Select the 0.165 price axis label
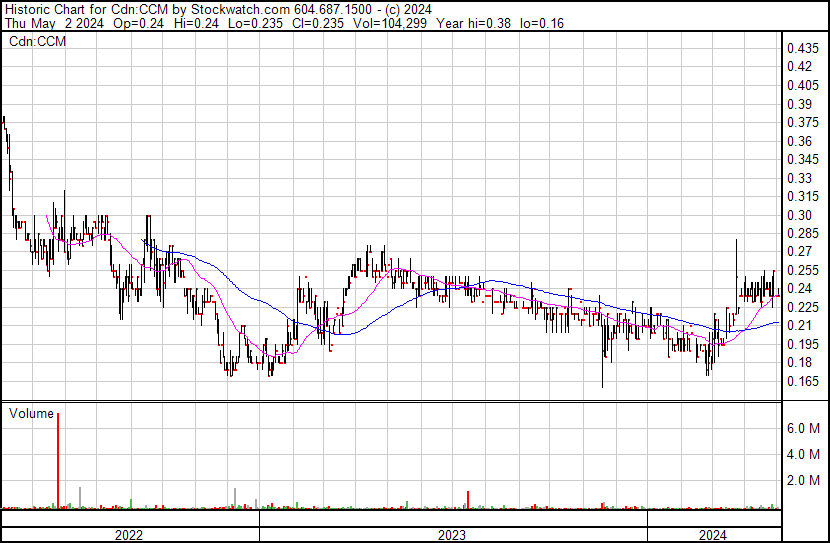Image resolution: width=830 pixels, height=543 pixels. point(803,382)
